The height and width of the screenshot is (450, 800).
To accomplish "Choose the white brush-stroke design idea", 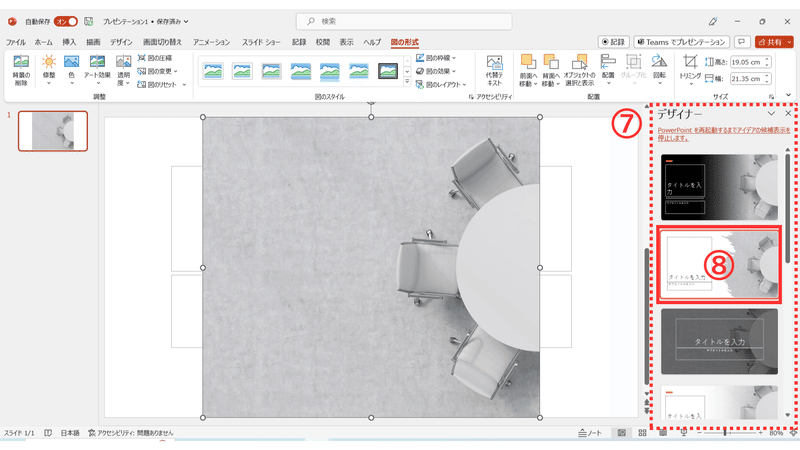I will pyautogui.click(x=719, y=264).
